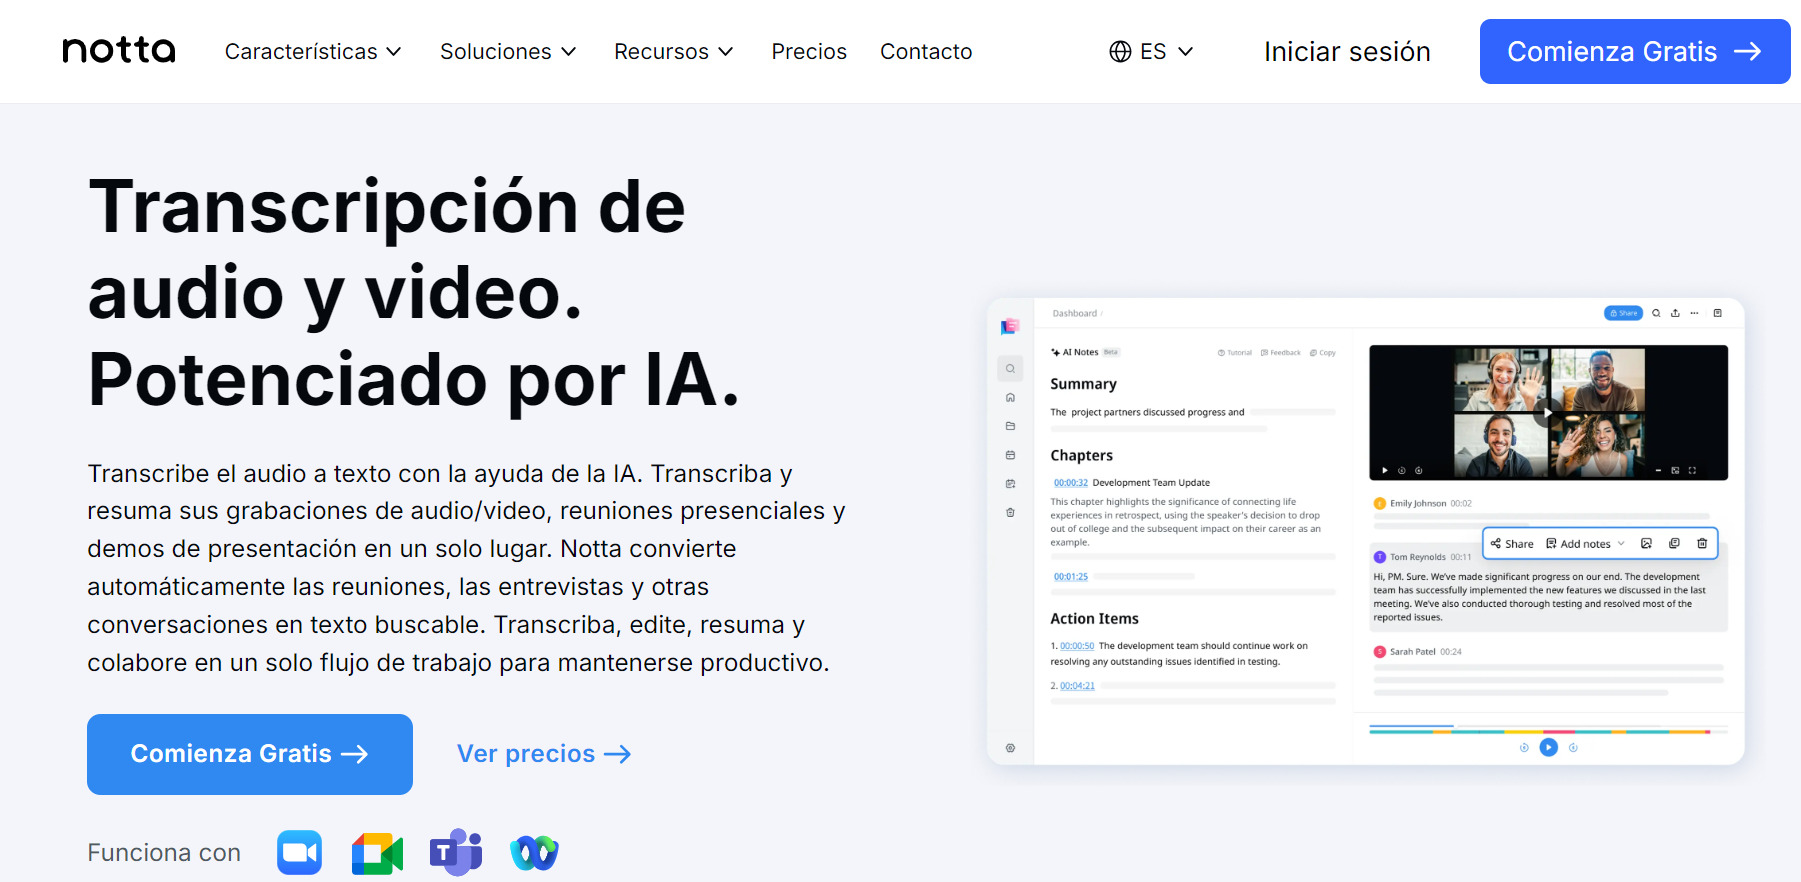
Task: Click the Comienza Gratis button under the hero text
Action: pos(250,754)
